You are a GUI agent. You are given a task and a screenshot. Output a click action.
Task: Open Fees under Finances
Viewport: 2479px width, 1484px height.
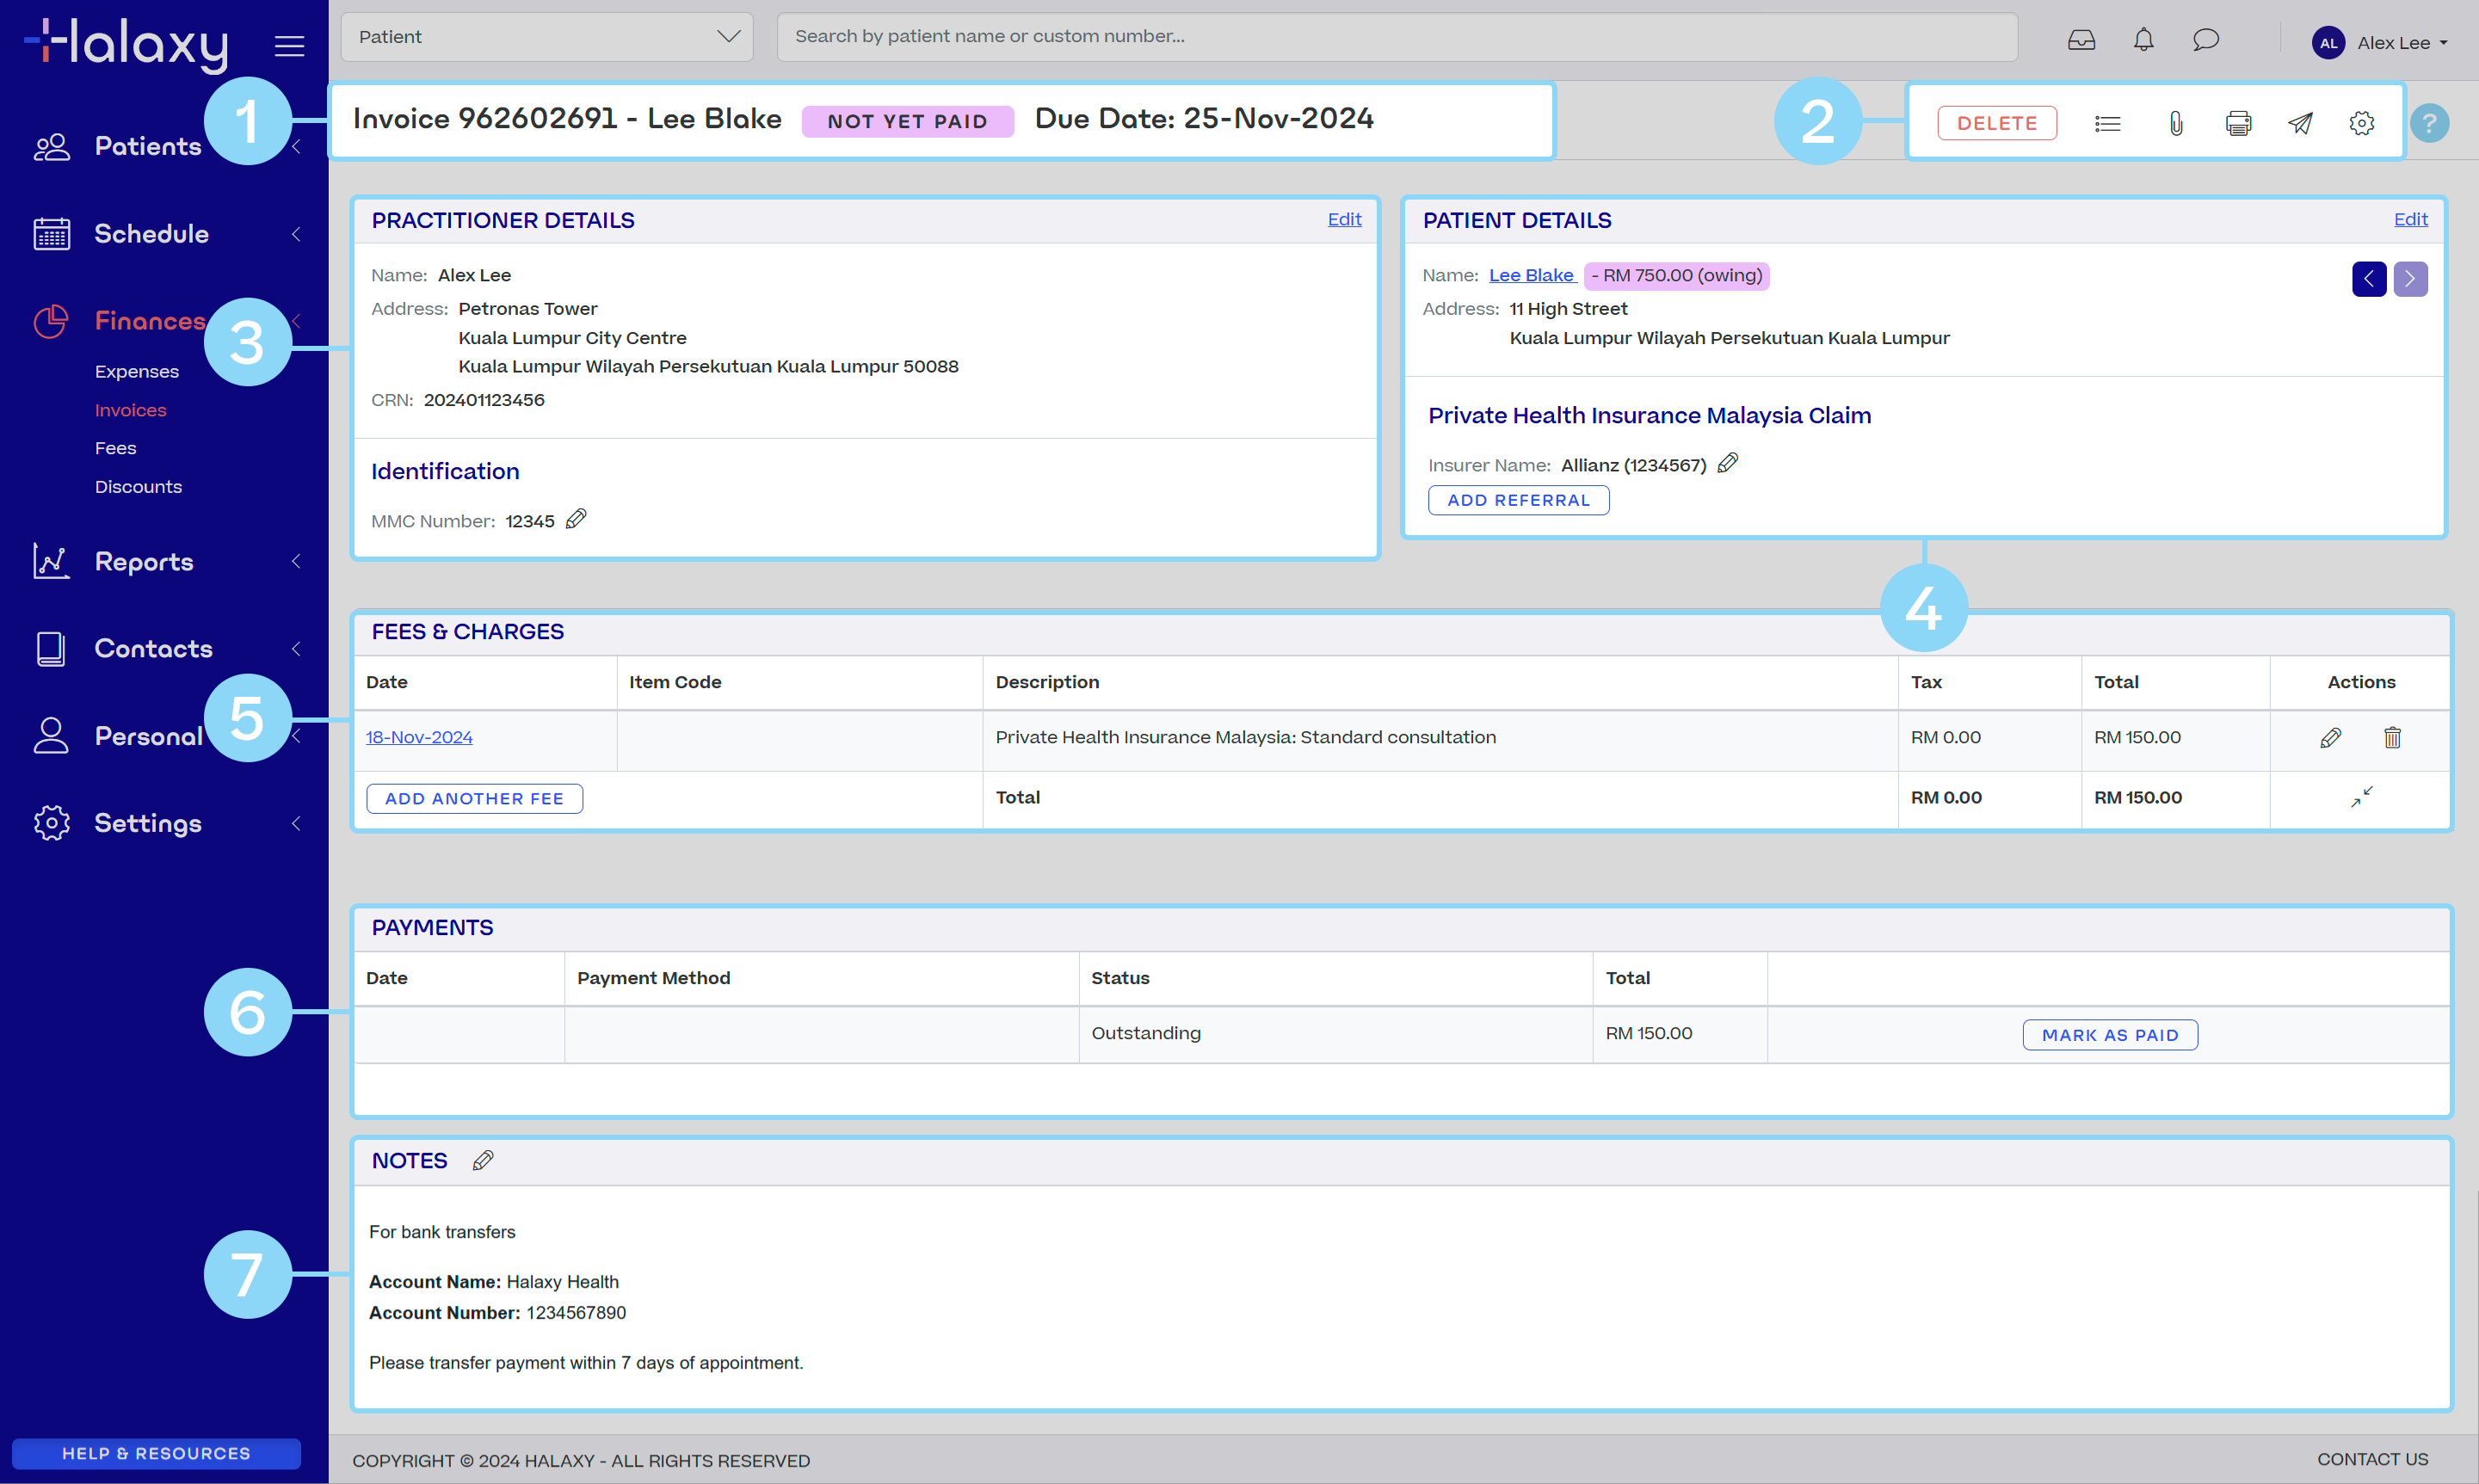click(116, 448)
